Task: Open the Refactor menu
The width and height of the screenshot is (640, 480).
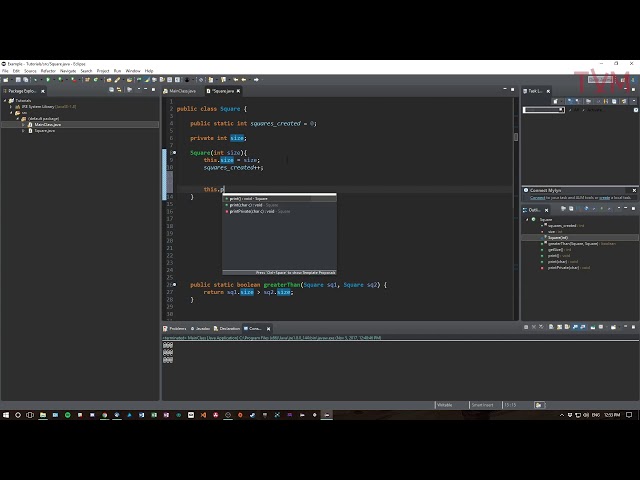Action: (48, 71)
